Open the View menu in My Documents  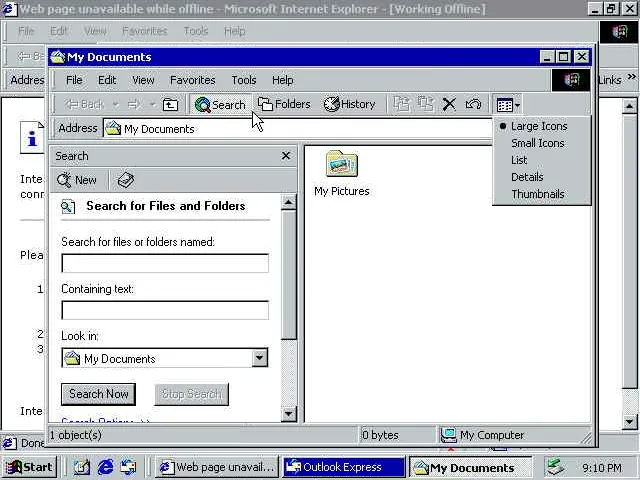[x=143, y=80]
